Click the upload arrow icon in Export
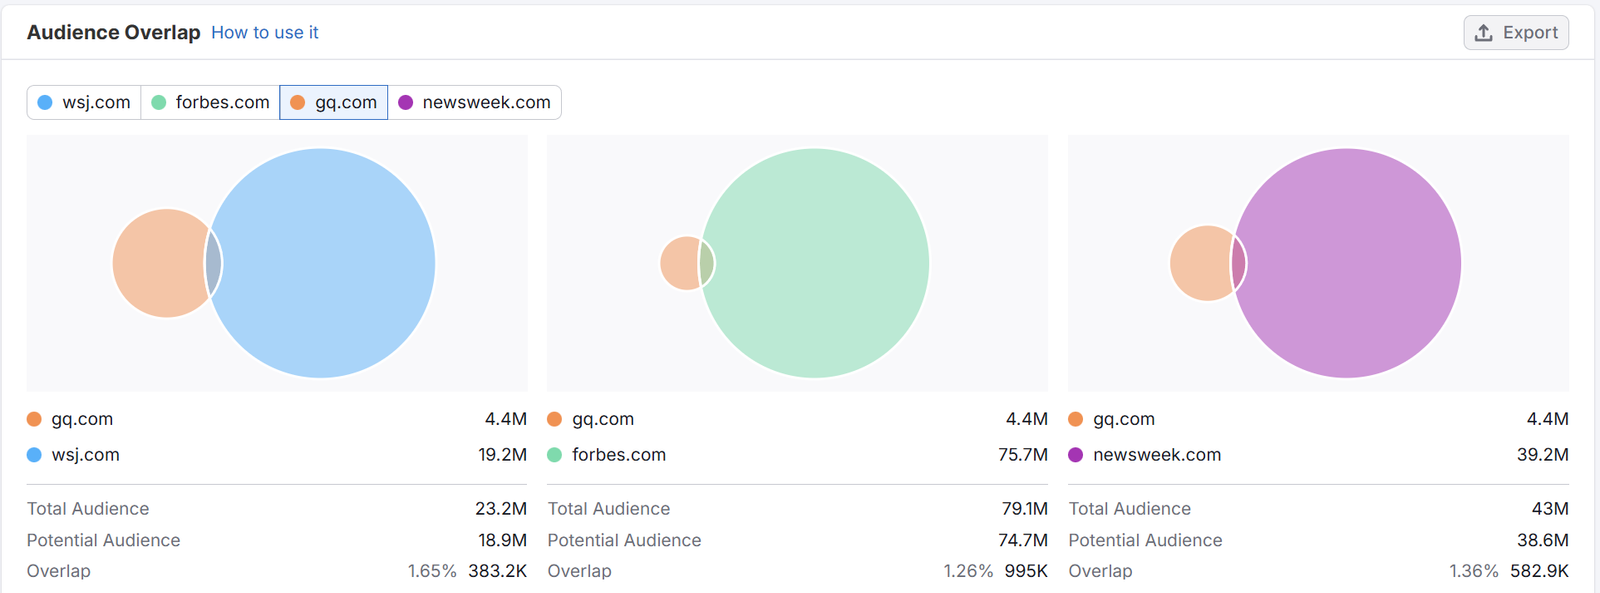The width and height of the screenshot is (1600, 593). tap(1484, 33)
